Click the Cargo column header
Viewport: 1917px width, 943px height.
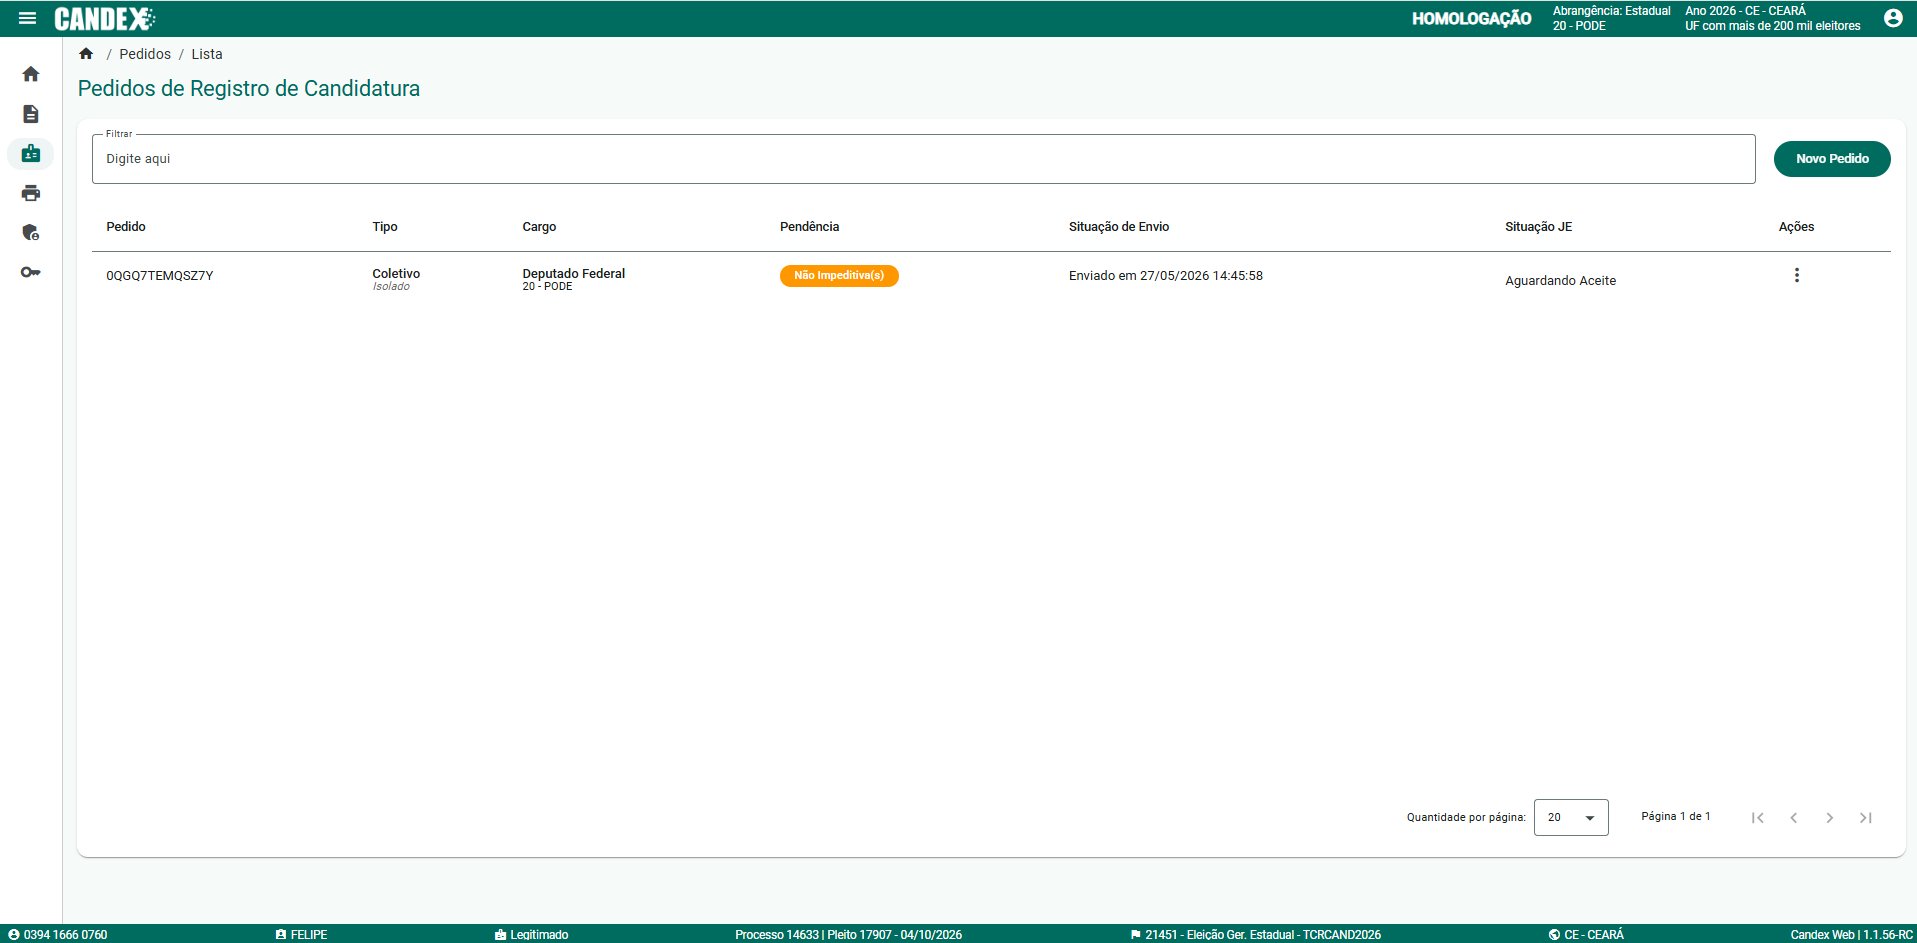(539, 227)
